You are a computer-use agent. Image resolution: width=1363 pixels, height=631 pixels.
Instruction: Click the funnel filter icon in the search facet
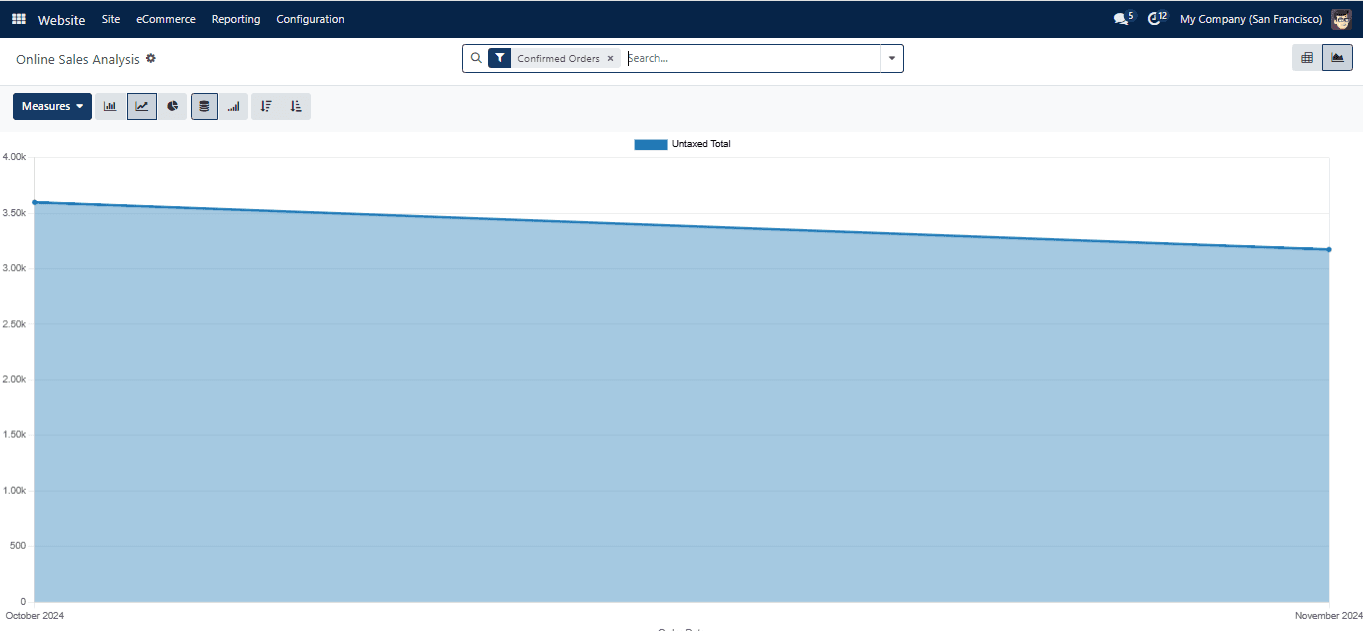tap(500, 58)
